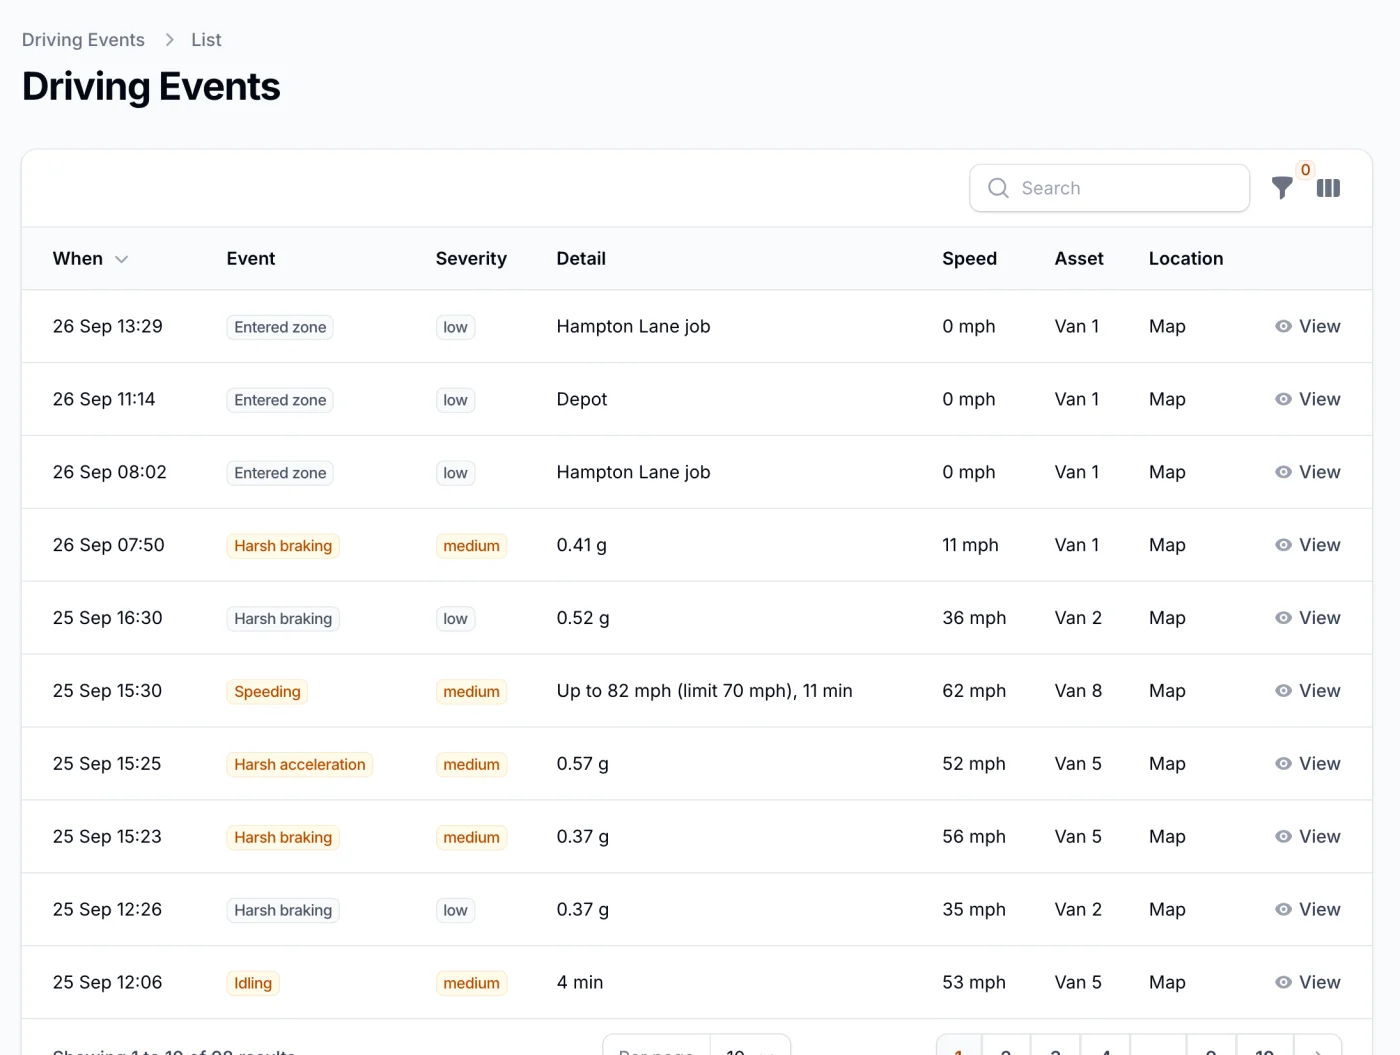Click the Van 8 asset cell
The width and height of the screenshot is (1400, 1055).
pos(1078,691)
